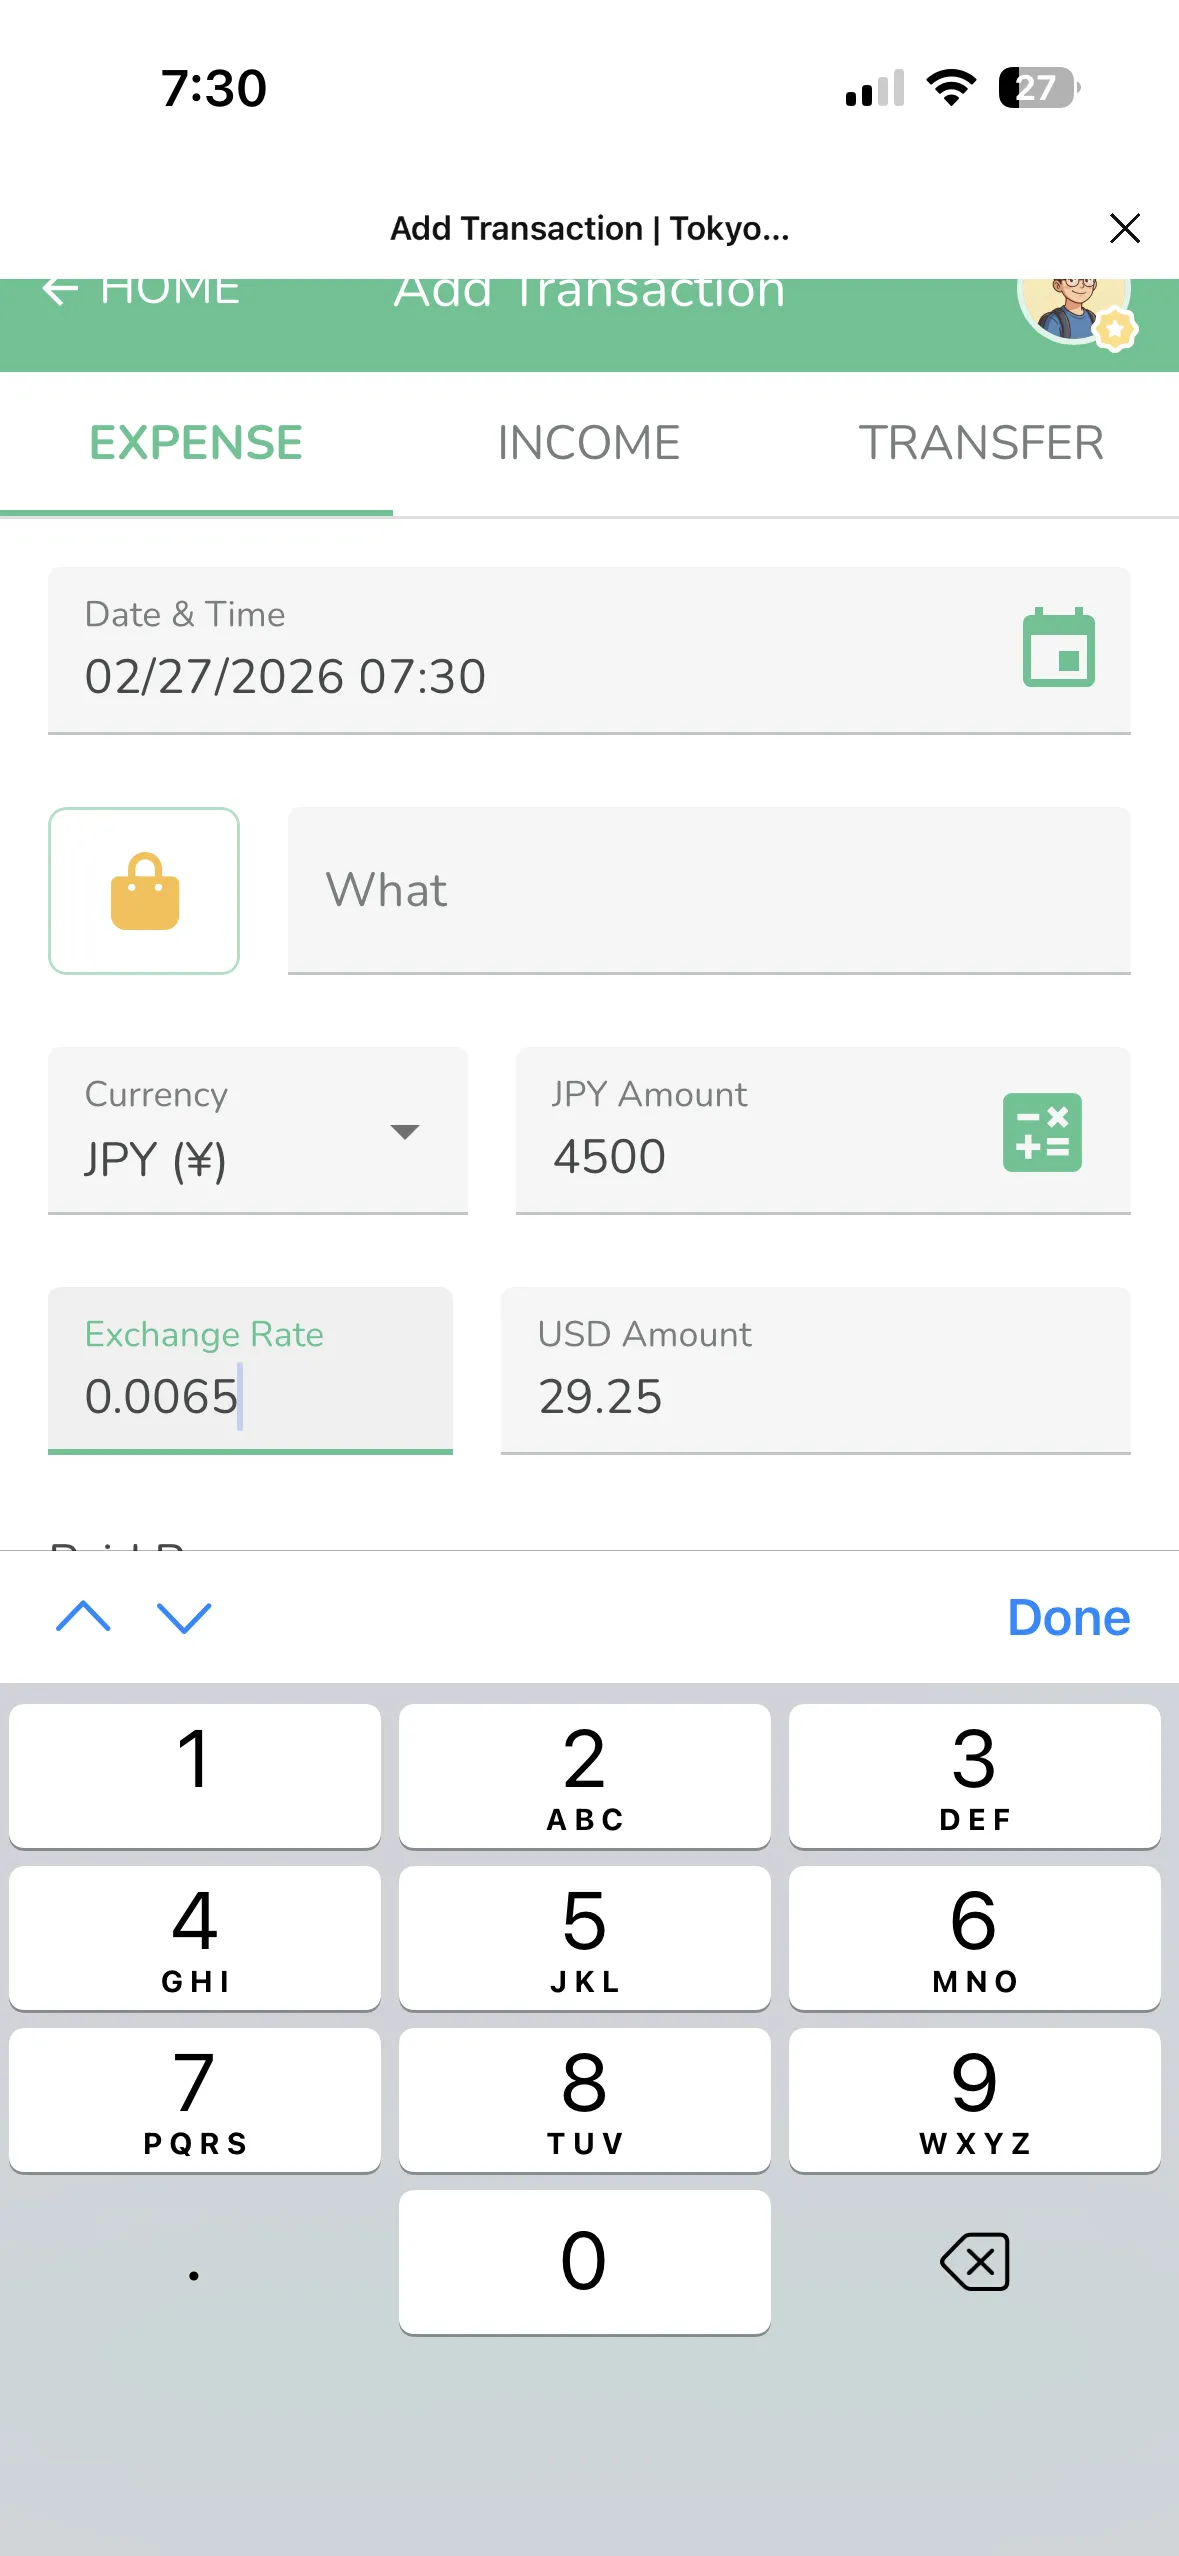Viewport: 1179px width, 2556px height.
Task: Select the Expense tab
Action: click(196, 443)
